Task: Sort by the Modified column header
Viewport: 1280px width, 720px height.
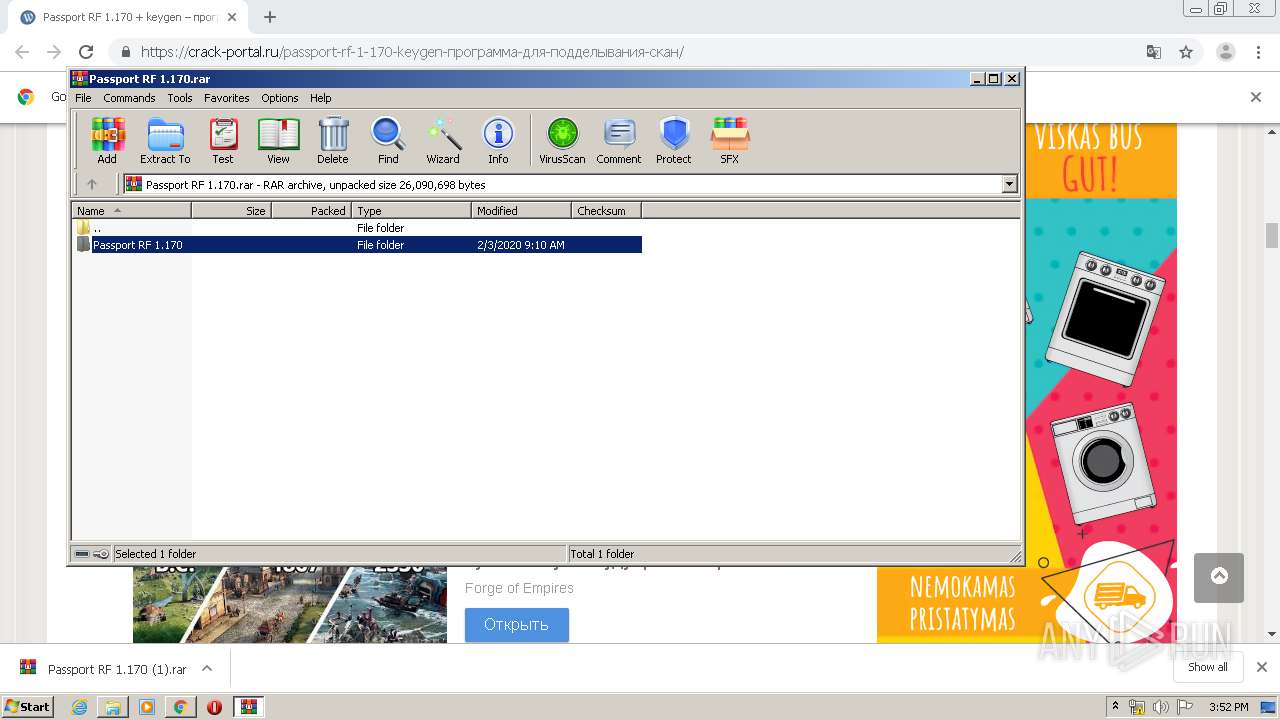Action: (521, 210)
